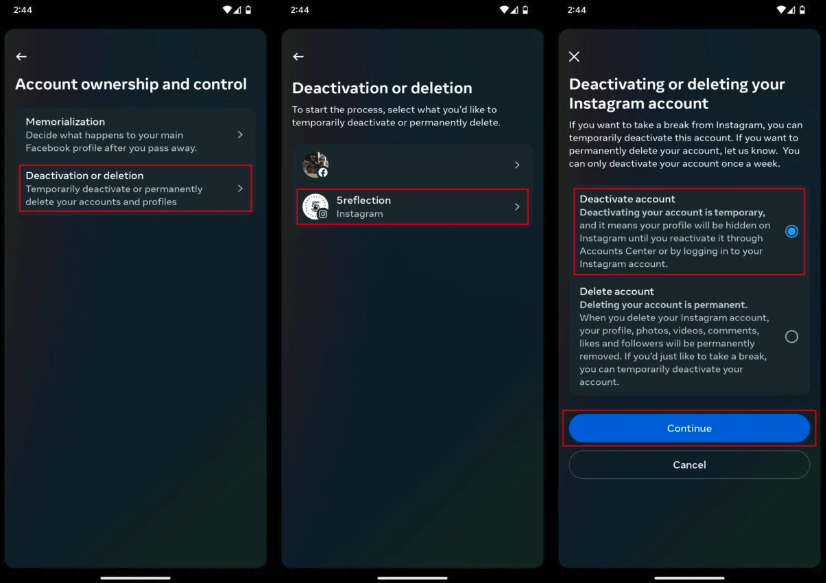Choose the Deactivate account option description
Viewport: 826px width, 583px height.
pos(675,238)
